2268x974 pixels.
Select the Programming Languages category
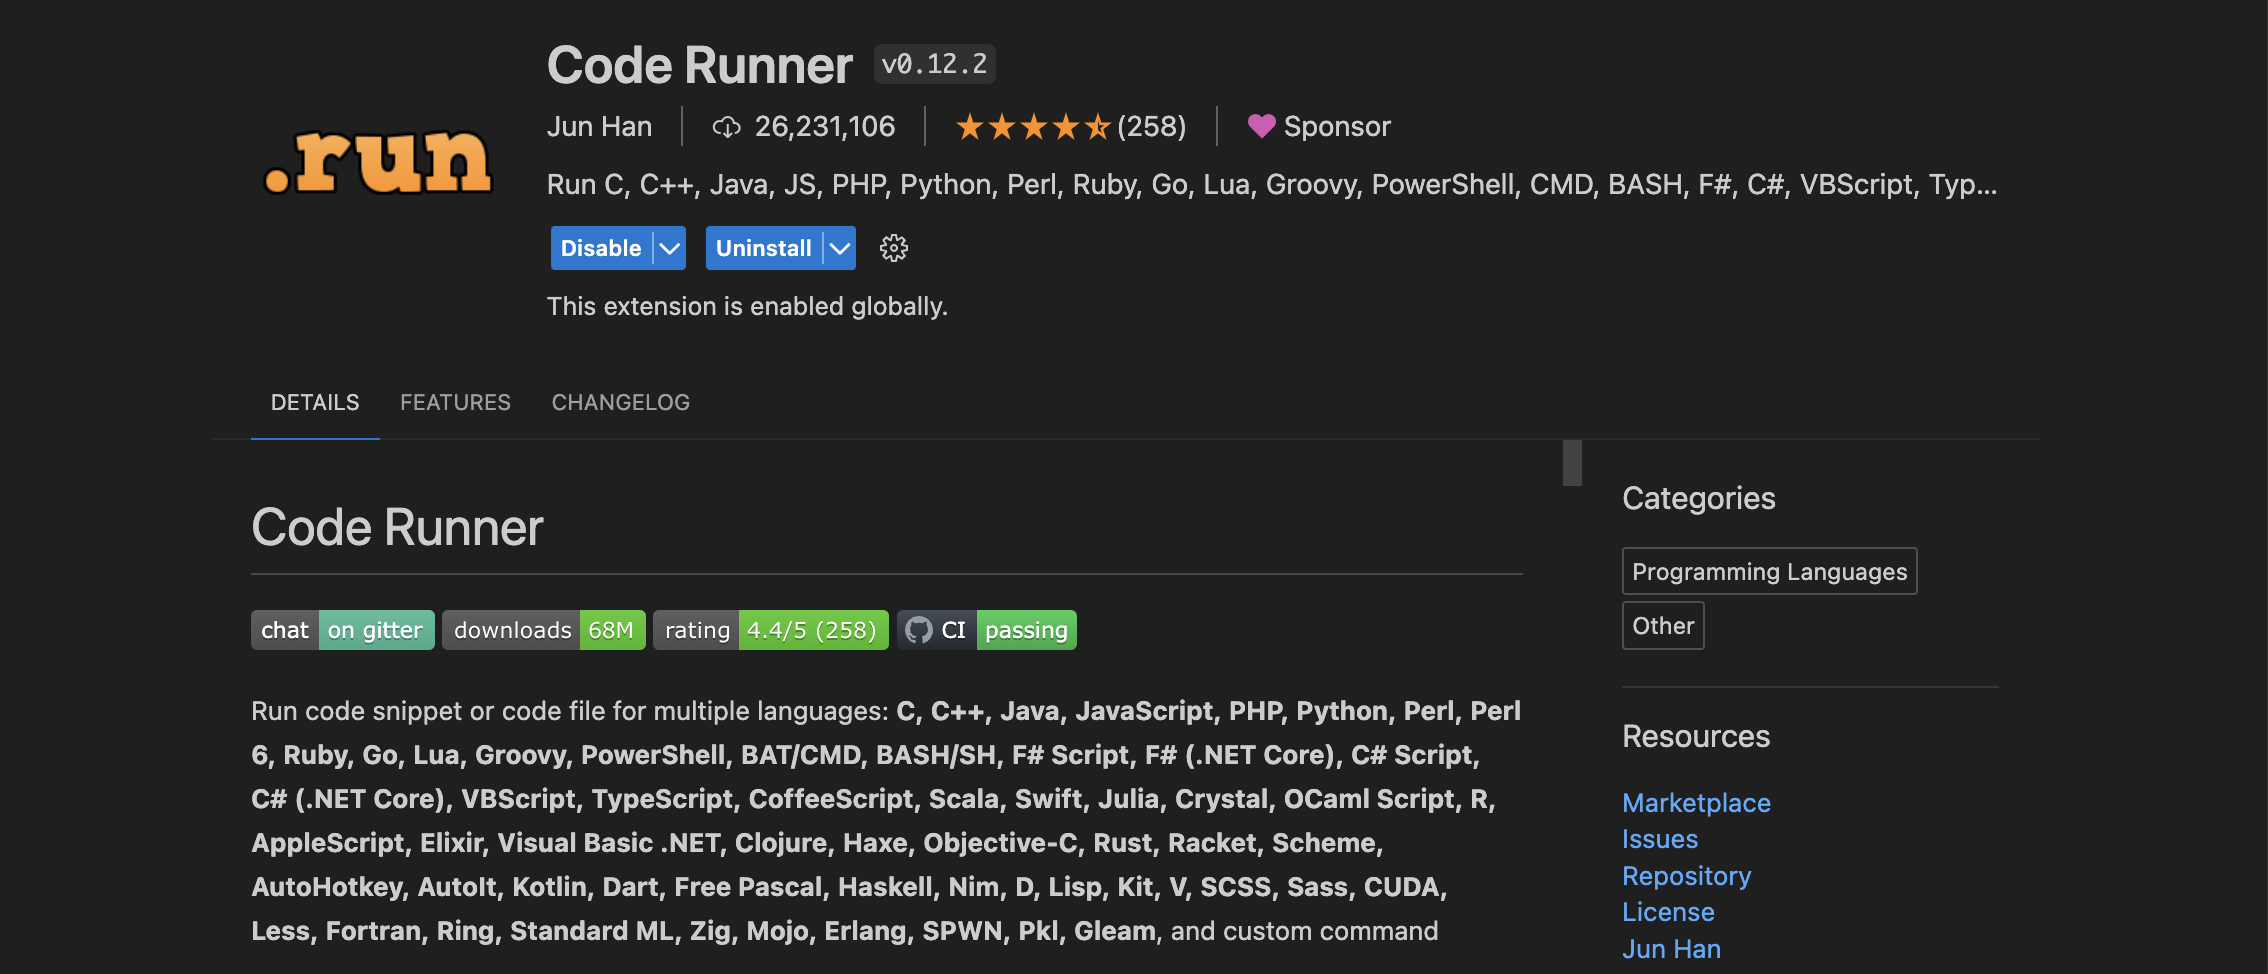coord(1769,571)
